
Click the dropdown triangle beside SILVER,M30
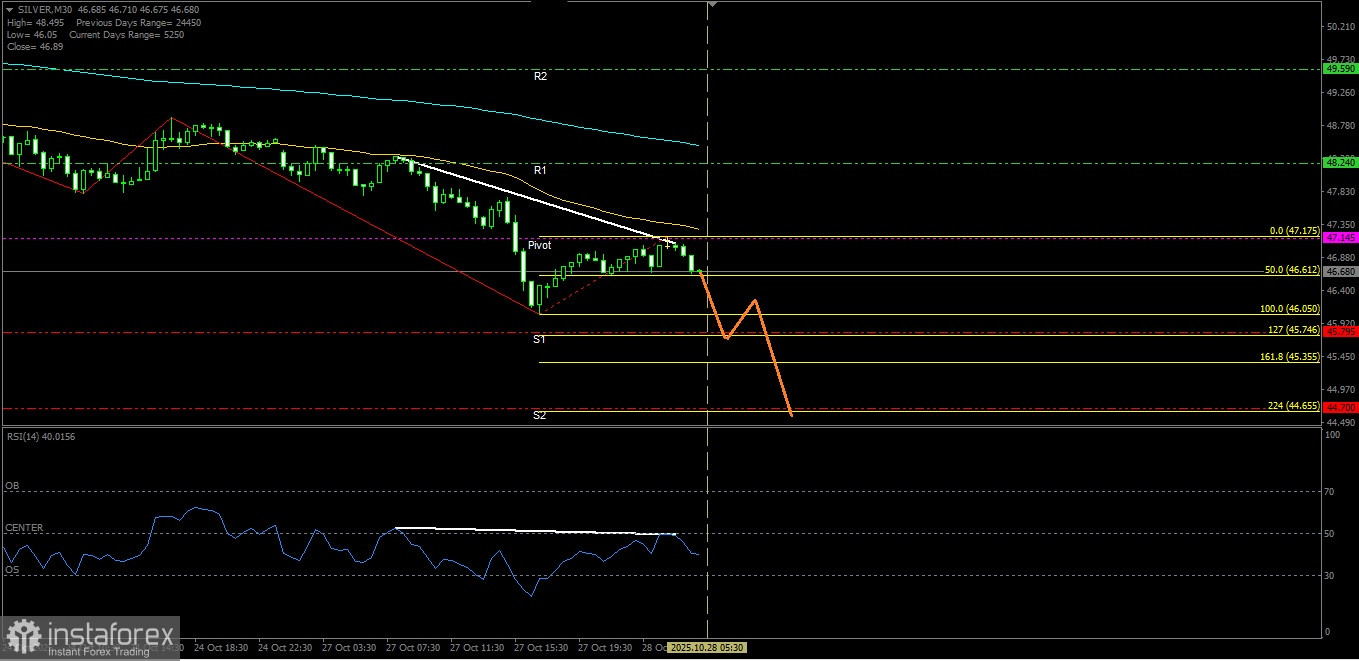pos(8,9)
